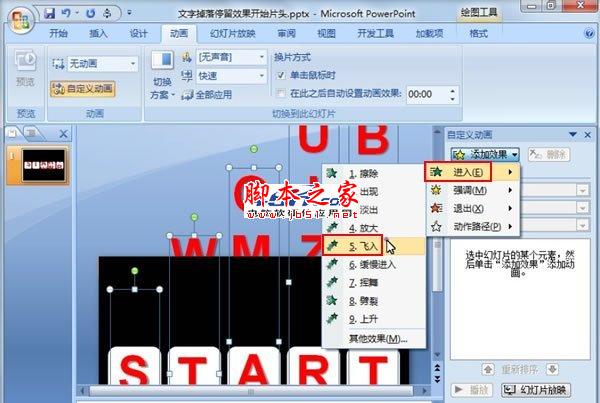Click the transition scheme (切换方案) thumbnail icon

[162, 60]
